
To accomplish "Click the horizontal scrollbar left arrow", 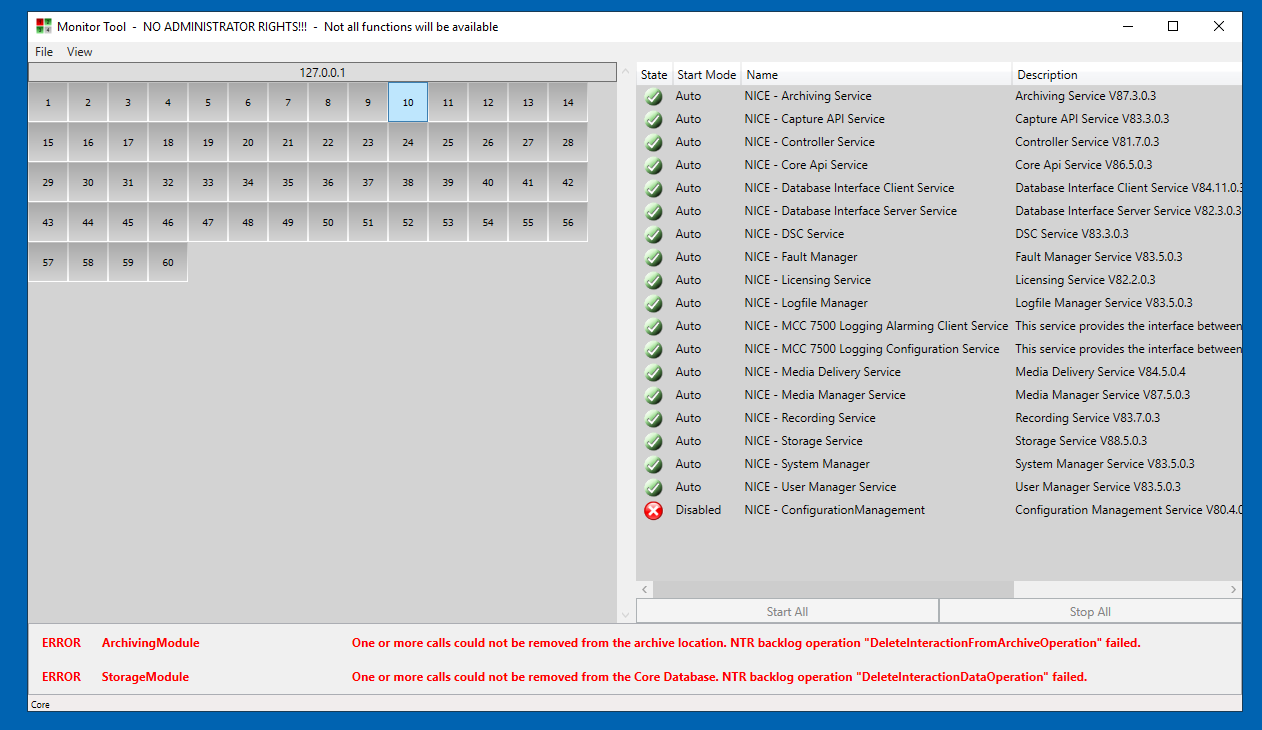I will click(x=645, y=590).
